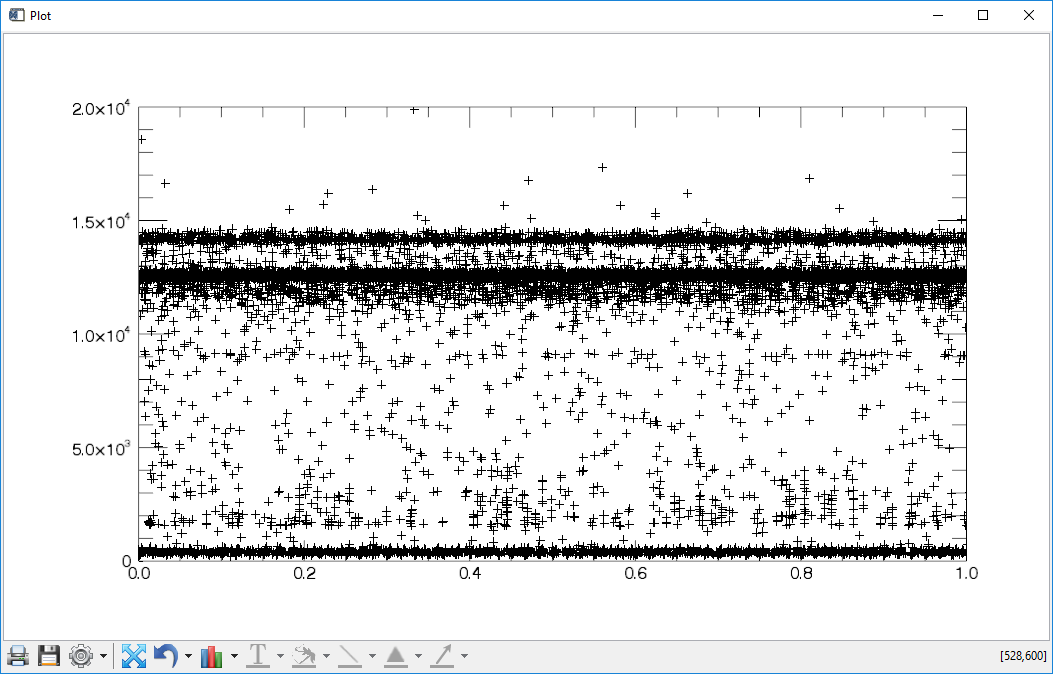
Task: Select the Text annotation T icon
Action: pos(258,655)
